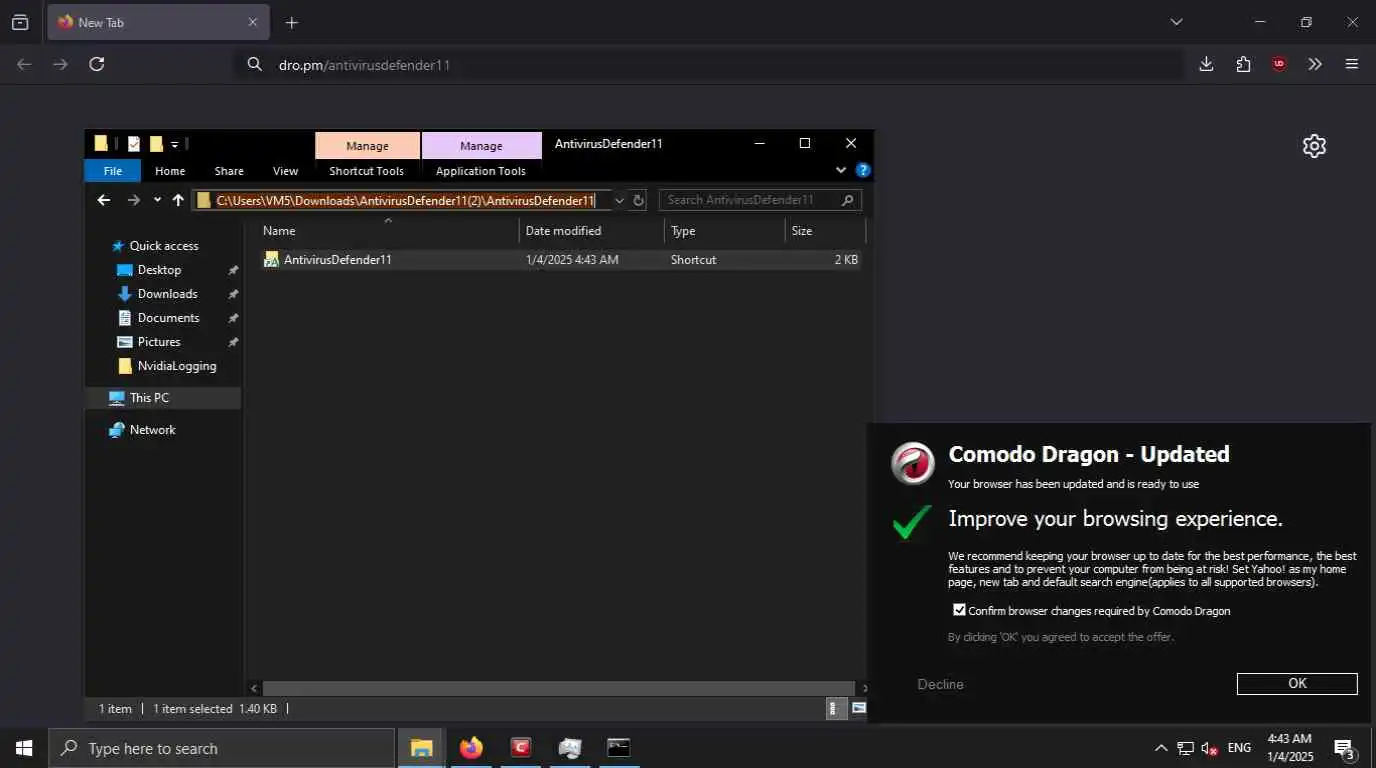Switch to large icons view layout
This screenshot has width=1376, height=768.
point(858,709)
